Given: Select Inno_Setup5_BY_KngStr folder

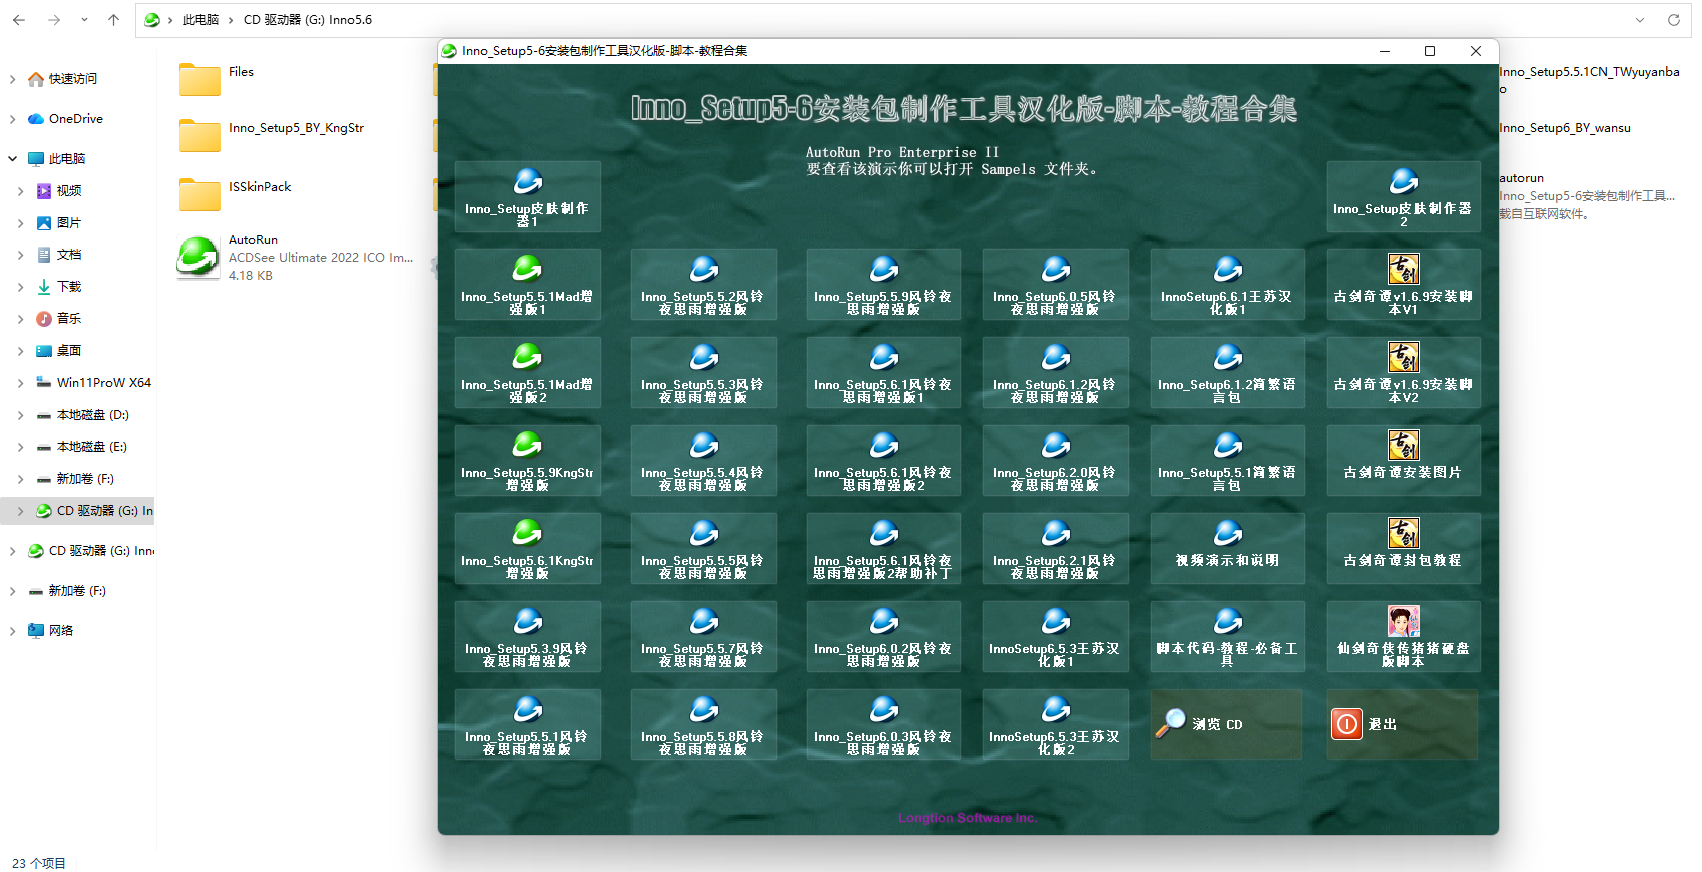Looking at the screenshot, I should 271,135.
